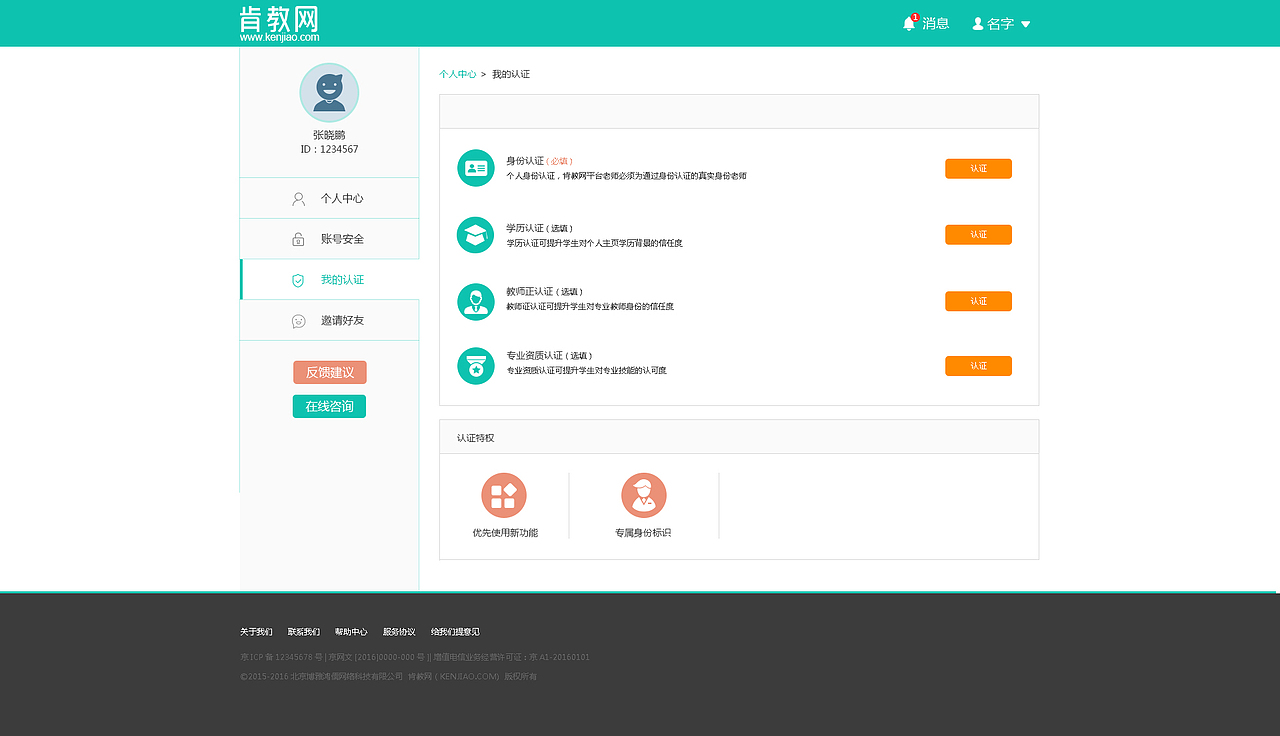Click 认证 button for 学历认证
This screenshot has width=1280, height=736.
(978, 235)
